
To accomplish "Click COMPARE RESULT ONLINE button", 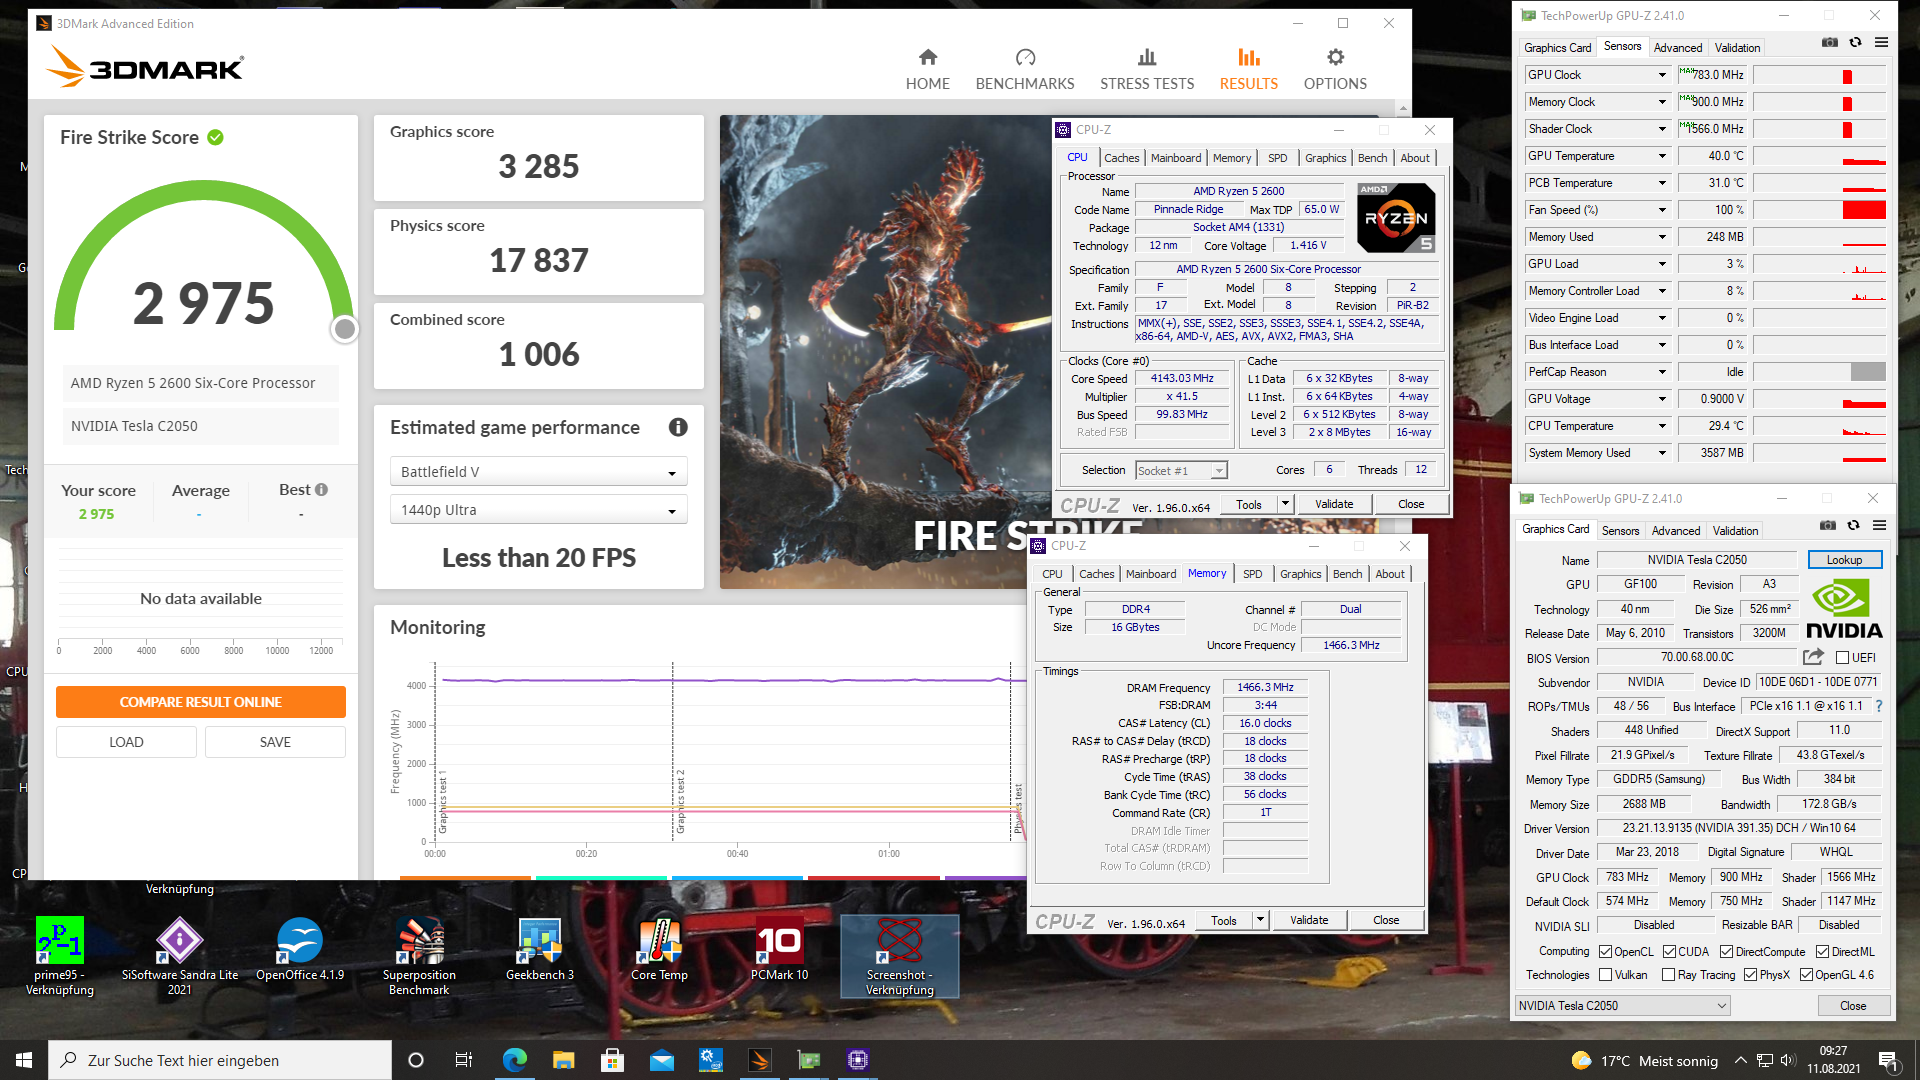I will click(201, 702).
